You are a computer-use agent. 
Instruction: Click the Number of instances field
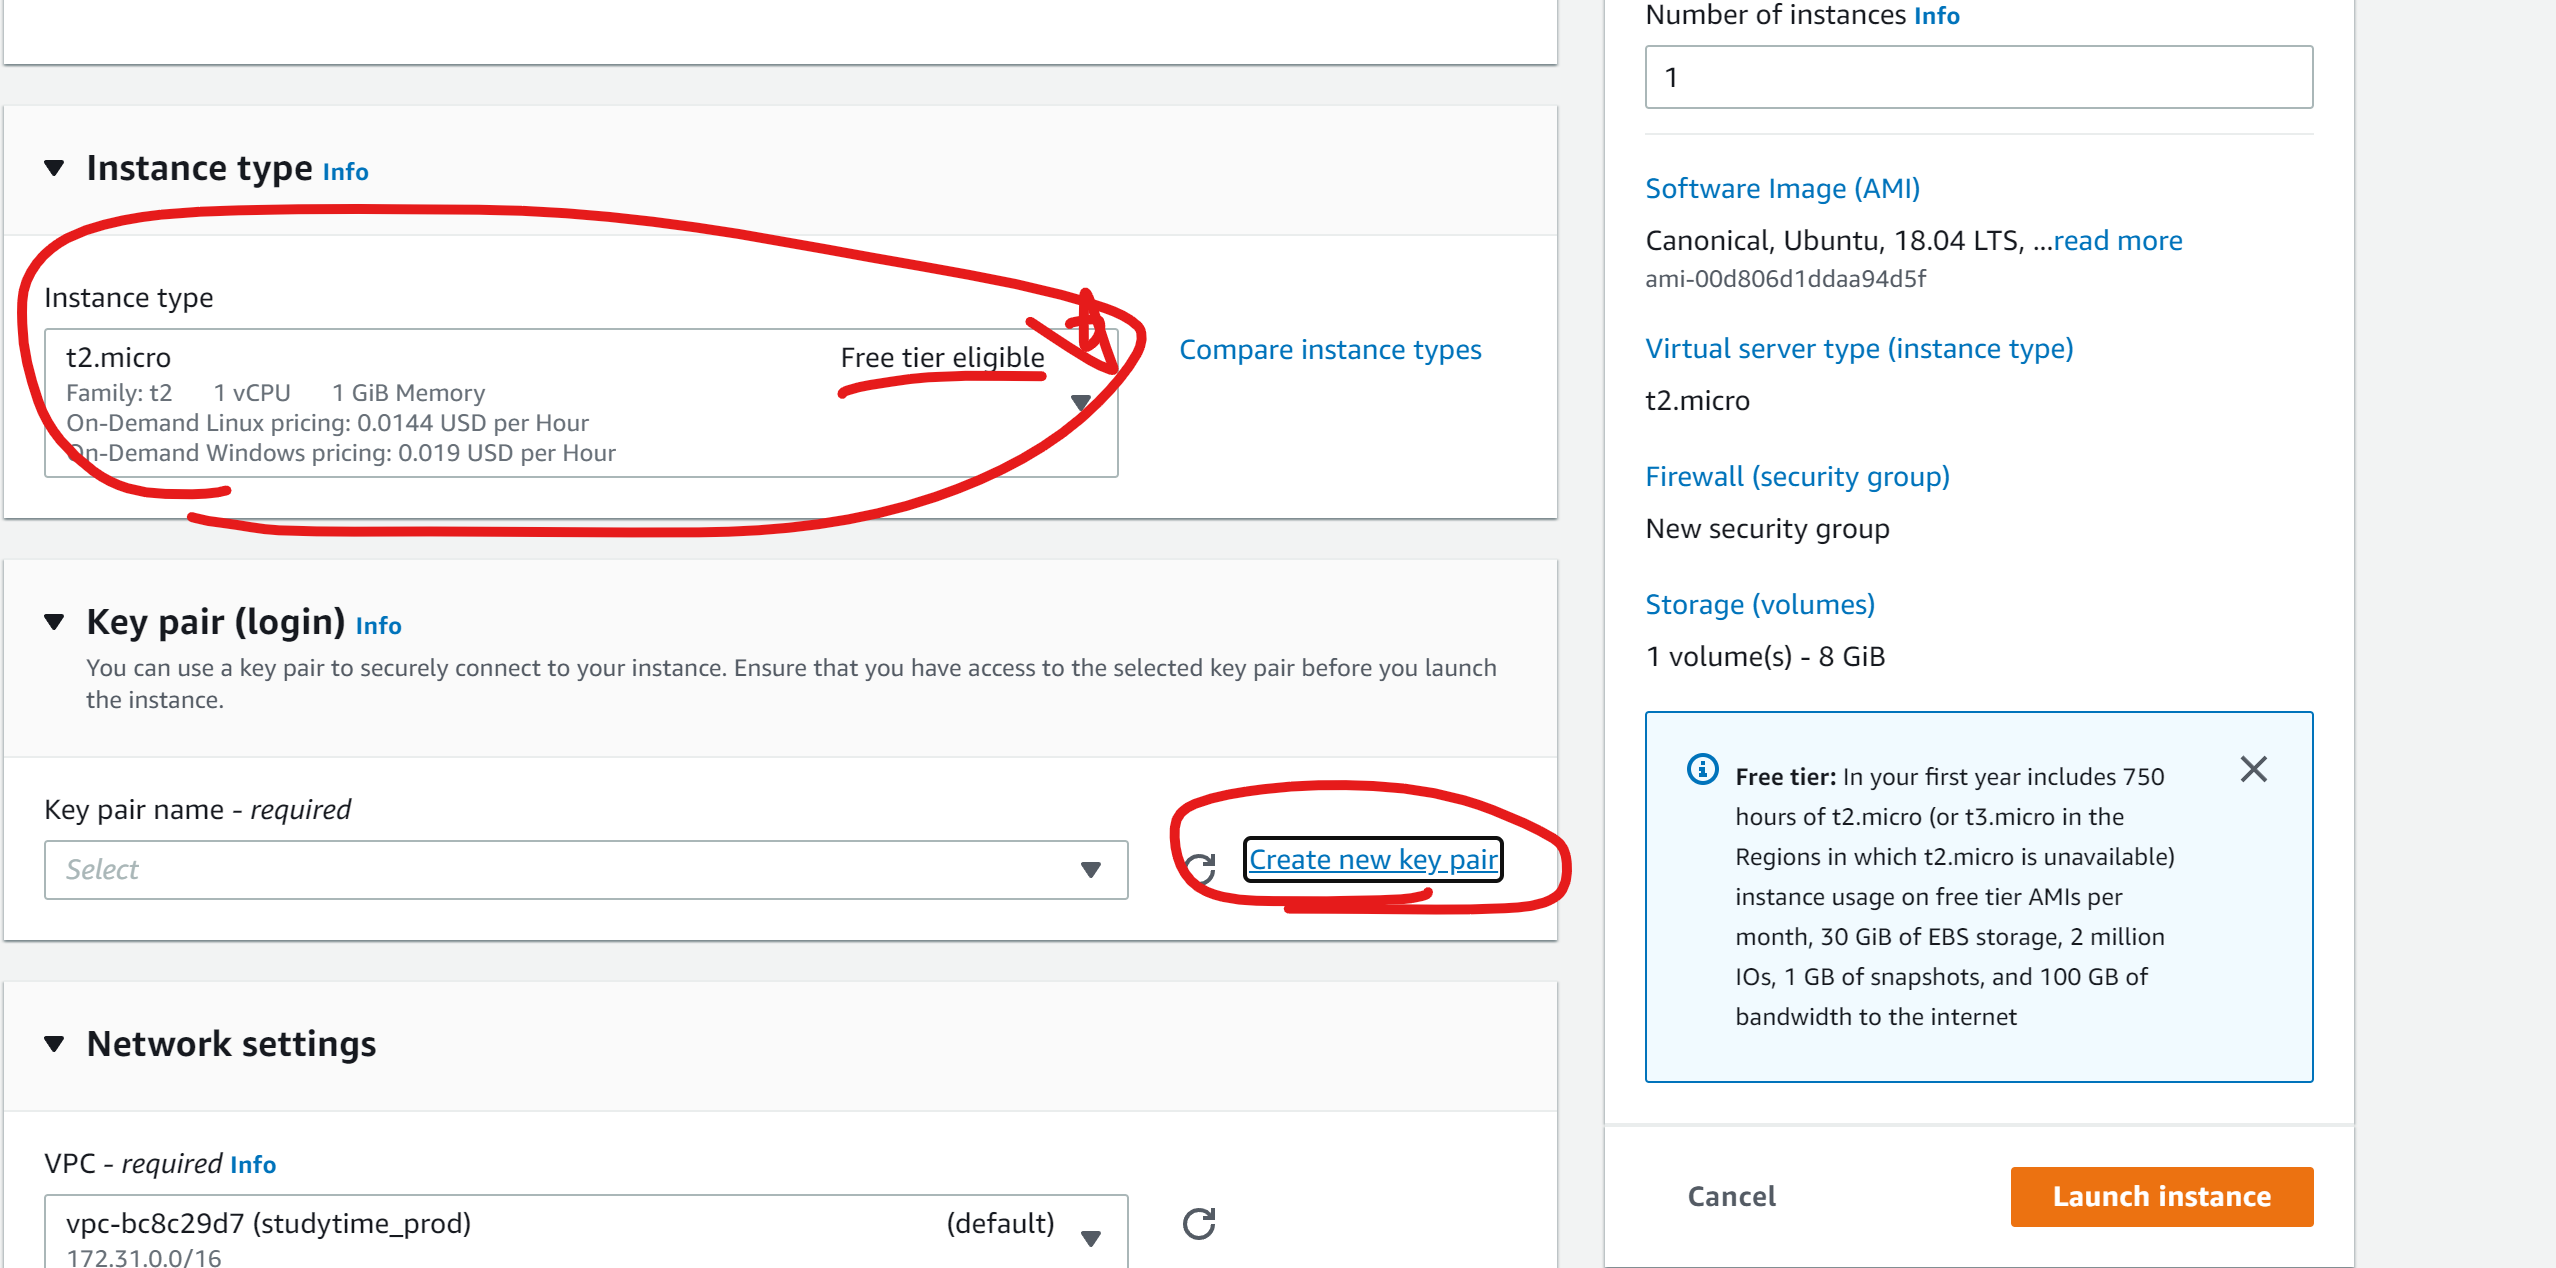pyautogui.click(x=1978, y=77)
